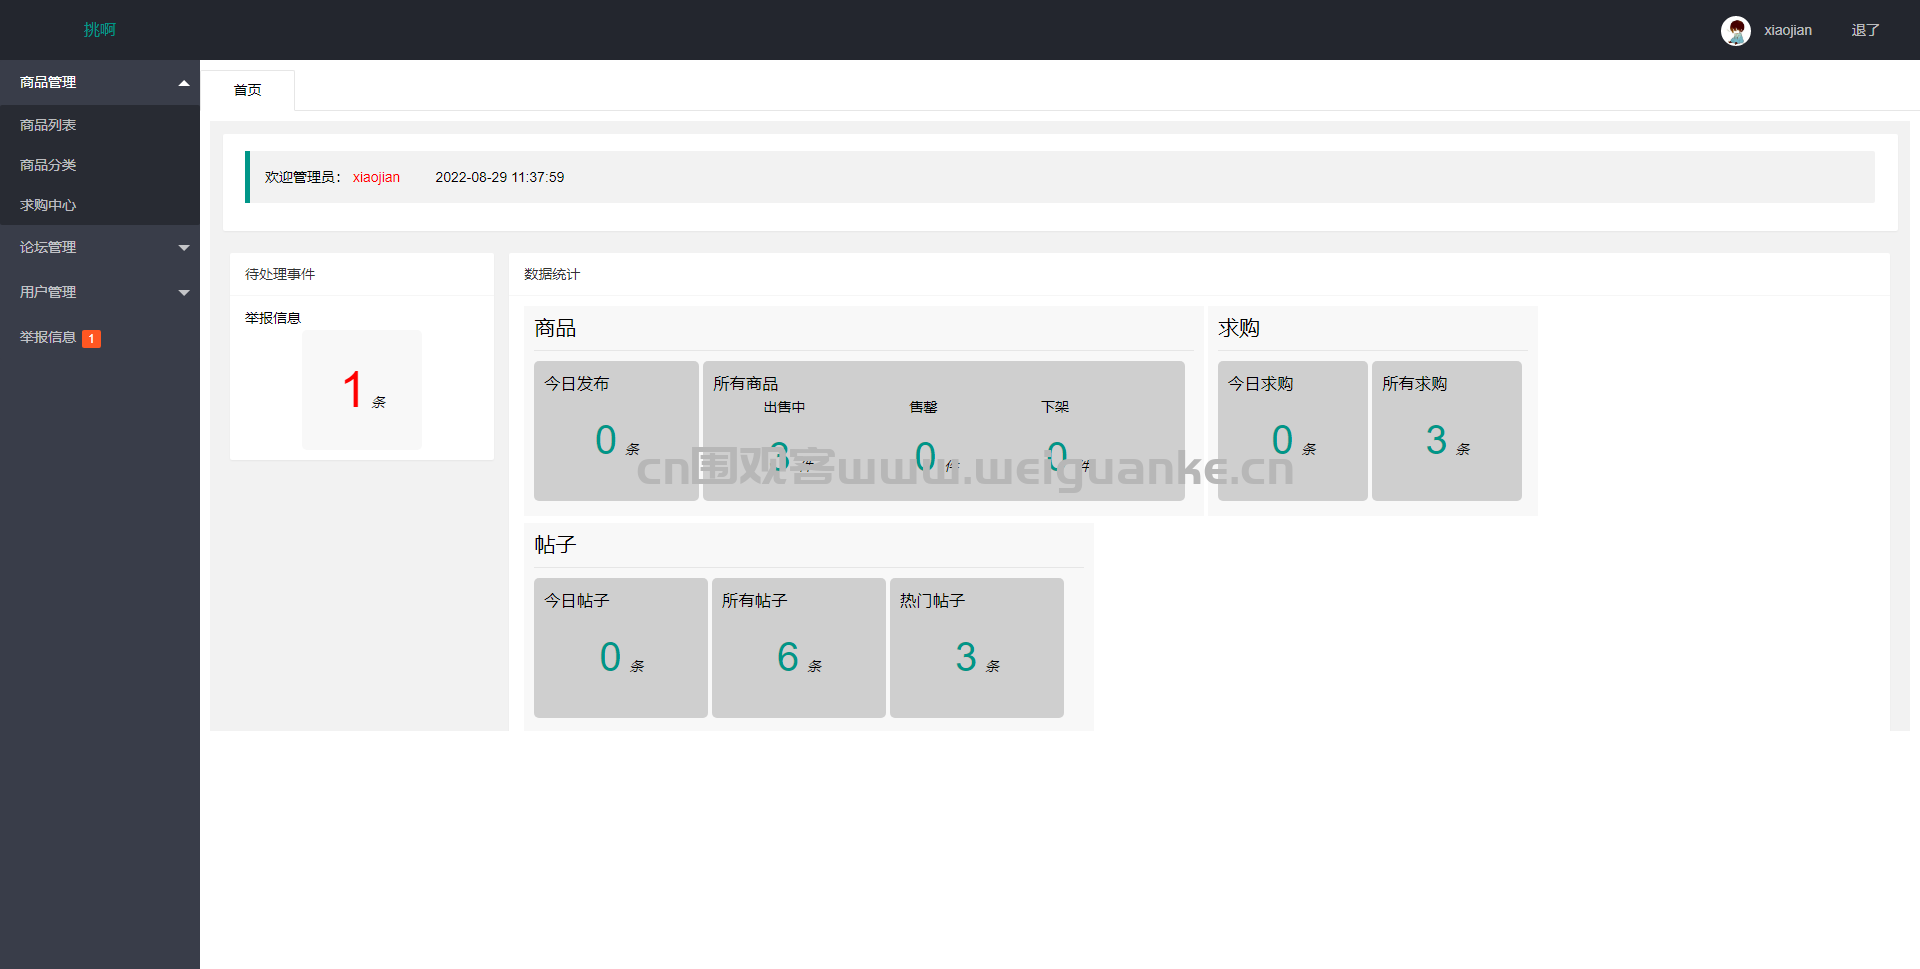Click the 商品 section heading
The image size is (1920, 969).
(x=555, y=328)
